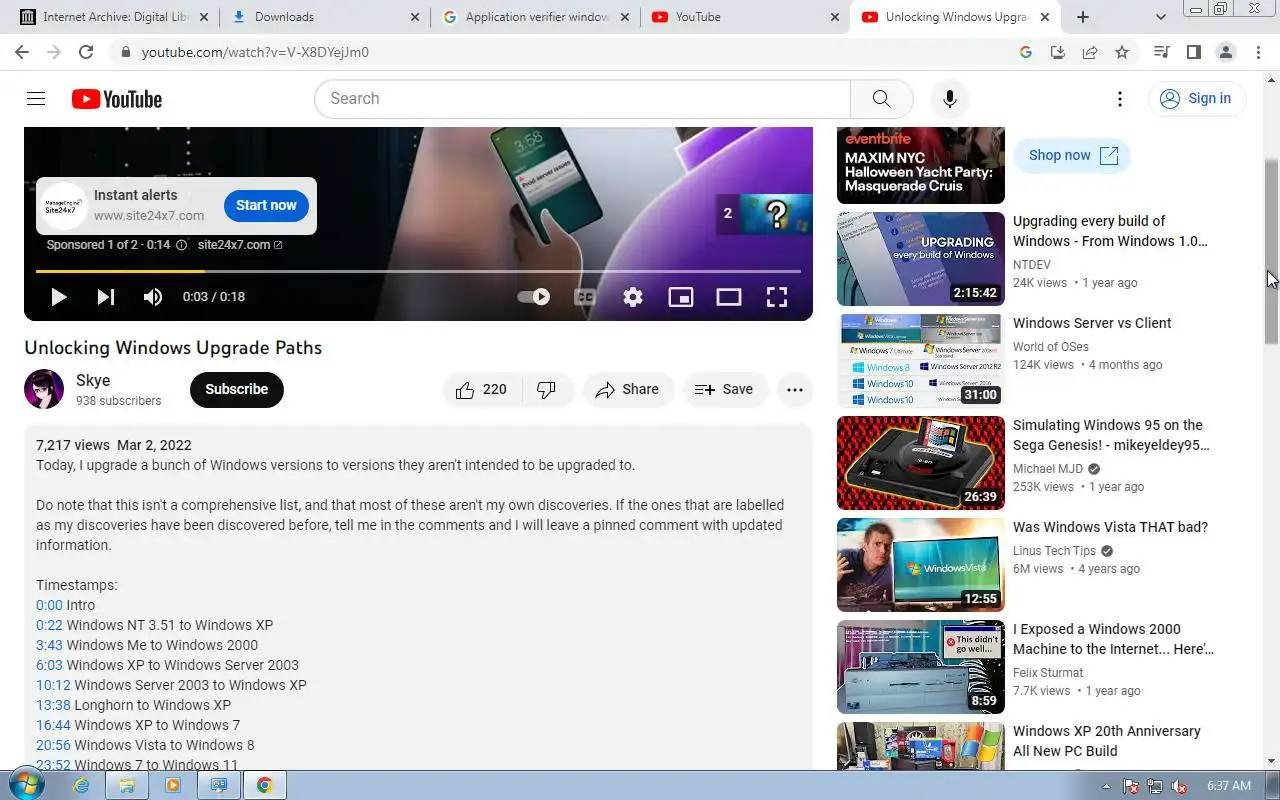Viewport: 1280px width, 800px height.
Task: Share the video
Action: [628, 390]
